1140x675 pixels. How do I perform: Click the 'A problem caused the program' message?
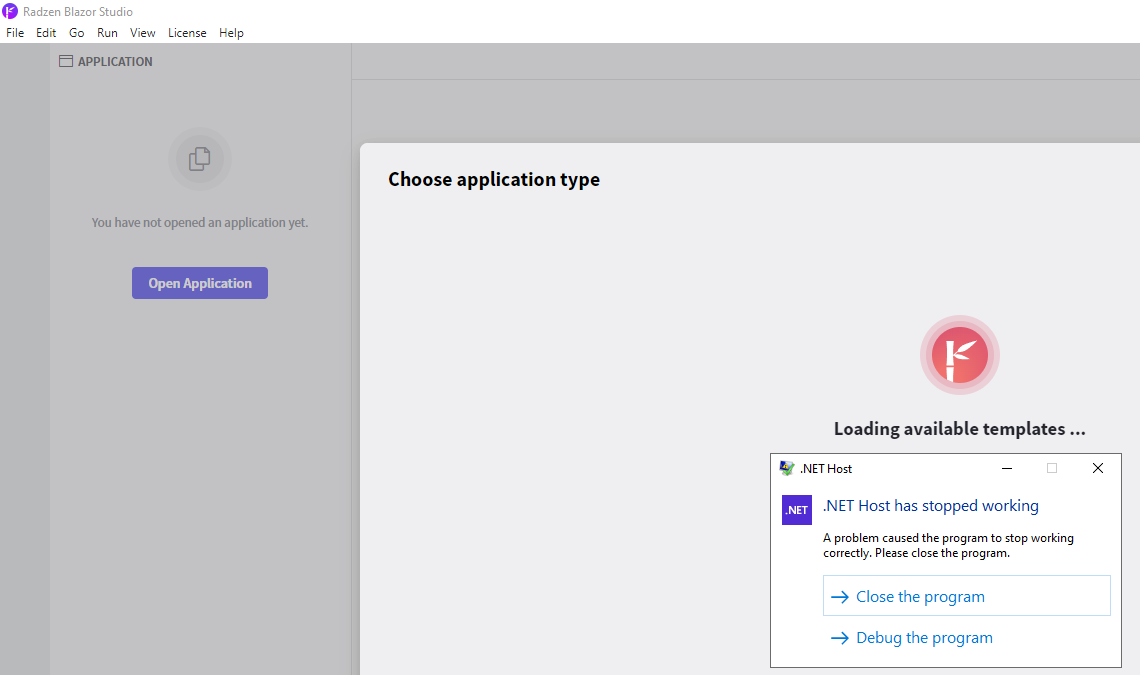(948, 546)
